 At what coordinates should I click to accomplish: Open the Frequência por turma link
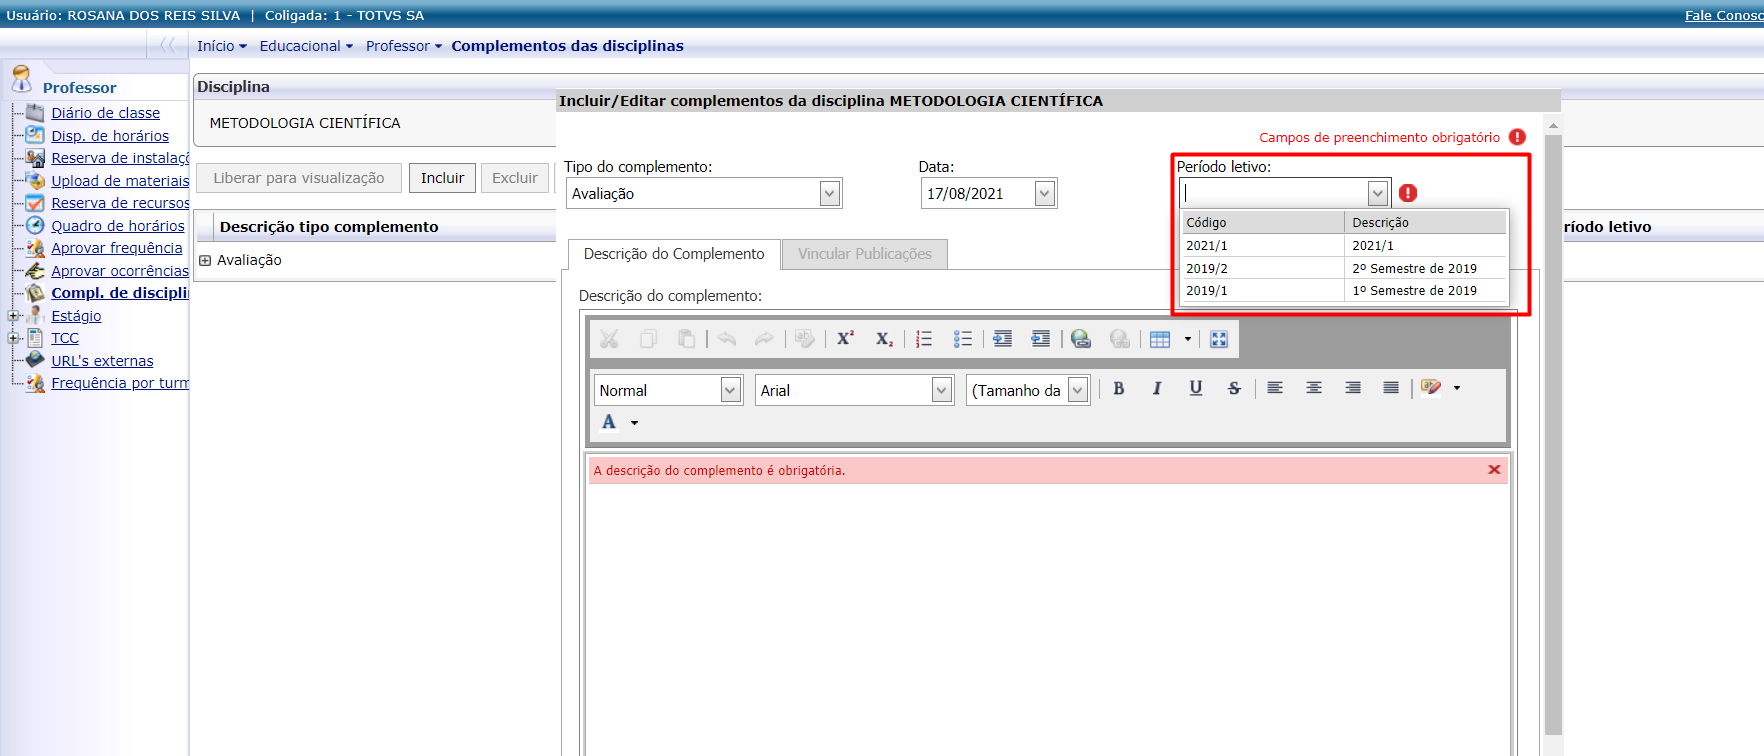point(120,383)
